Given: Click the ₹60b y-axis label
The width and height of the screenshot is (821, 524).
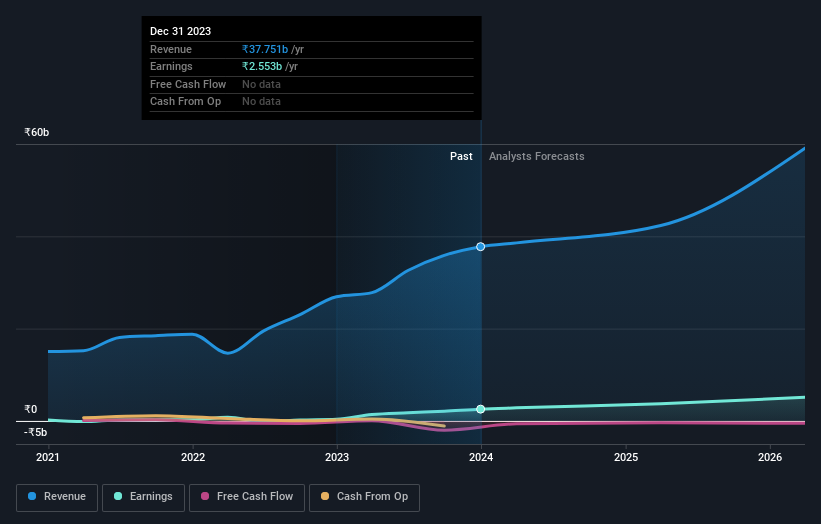Looking at the screenshot, I should point(37,132).
